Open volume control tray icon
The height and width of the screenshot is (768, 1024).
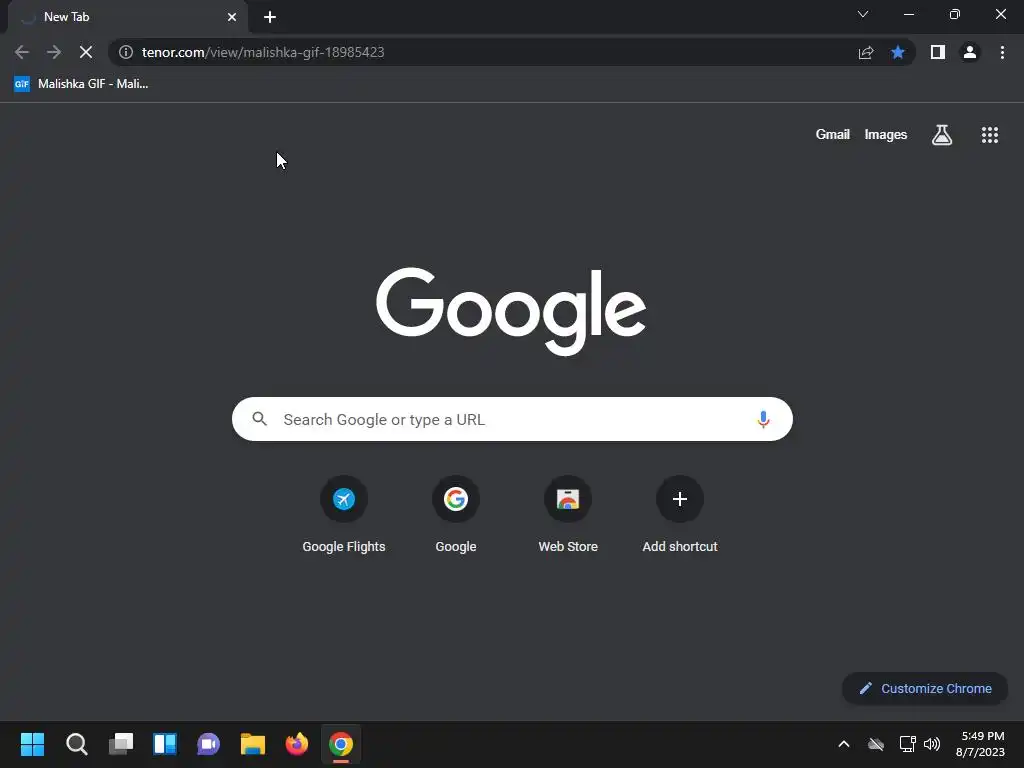pos(932,744)
